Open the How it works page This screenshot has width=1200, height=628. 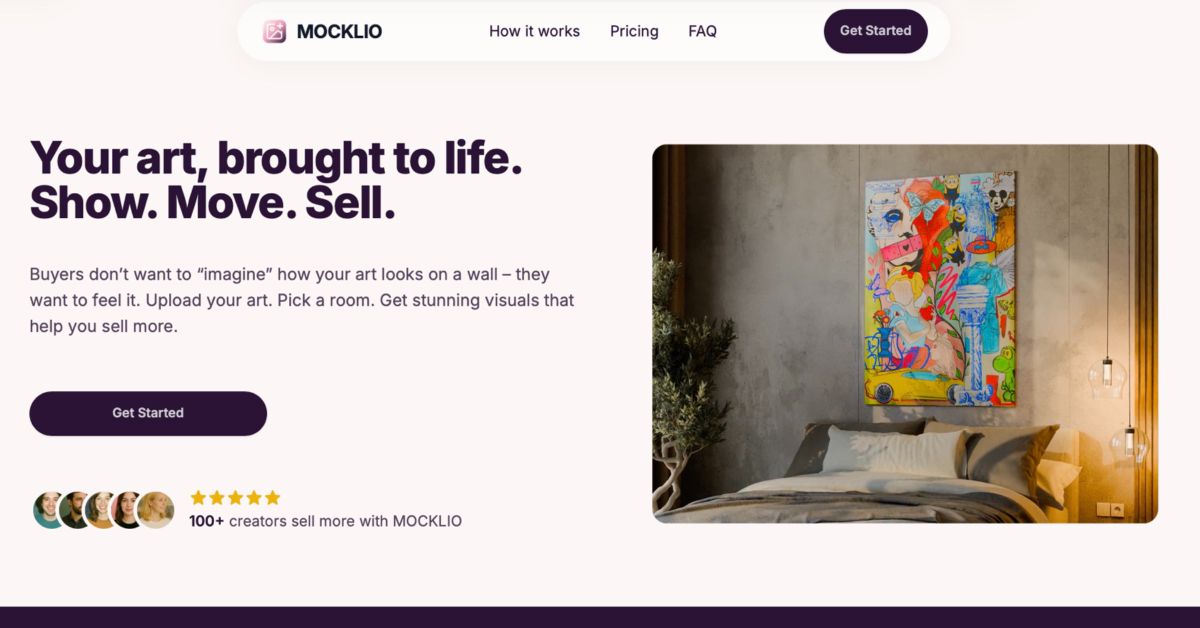[534, 31]
